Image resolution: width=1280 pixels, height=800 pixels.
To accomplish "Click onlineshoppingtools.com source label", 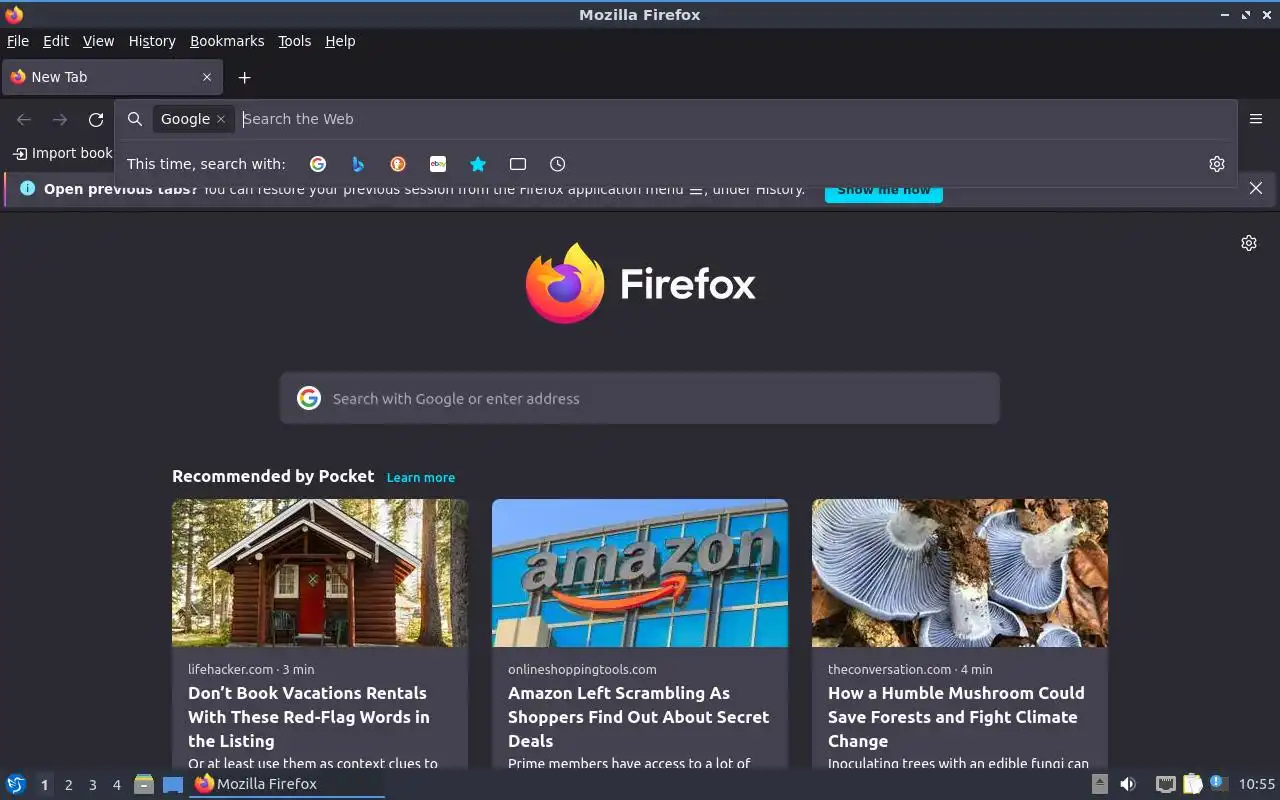I will point(582,669).
